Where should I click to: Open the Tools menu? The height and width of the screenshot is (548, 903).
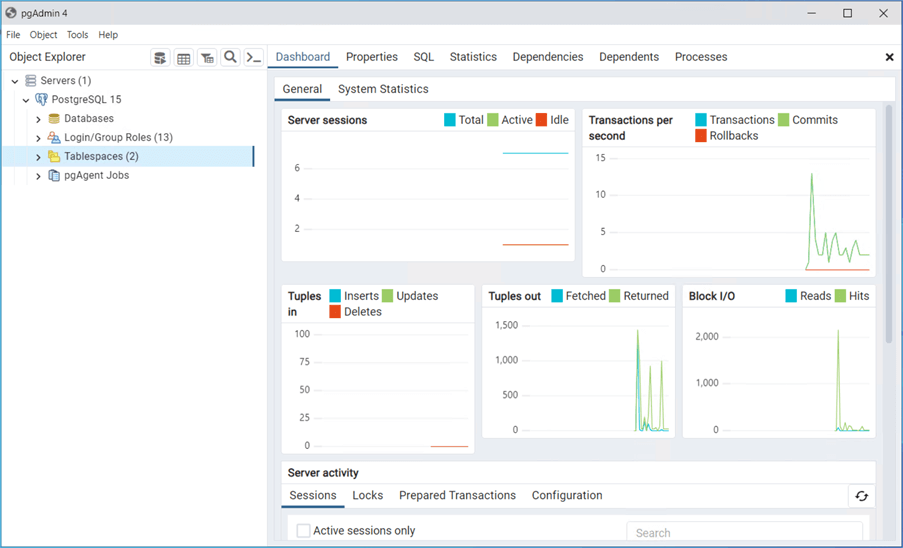pos(77,35)
